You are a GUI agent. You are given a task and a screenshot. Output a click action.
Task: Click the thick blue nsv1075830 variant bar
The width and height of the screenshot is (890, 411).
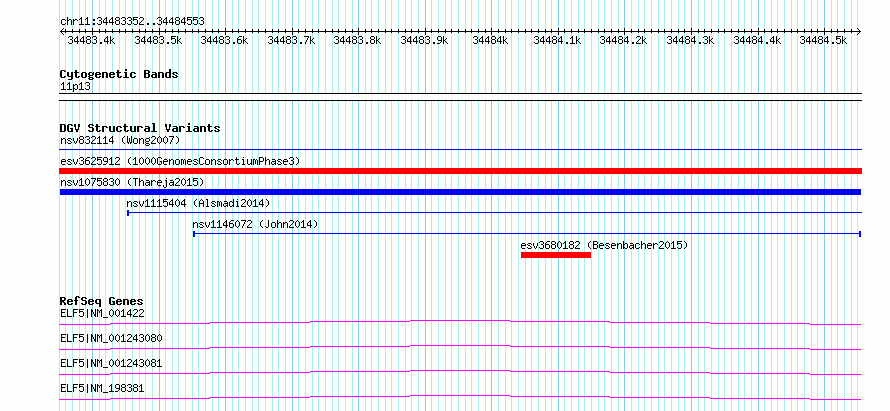(460, 192)
